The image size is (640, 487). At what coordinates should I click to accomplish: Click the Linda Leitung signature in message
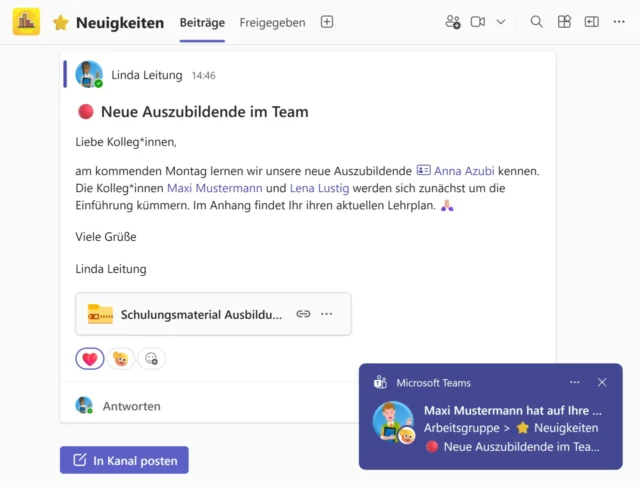click(x=111, y=269)
